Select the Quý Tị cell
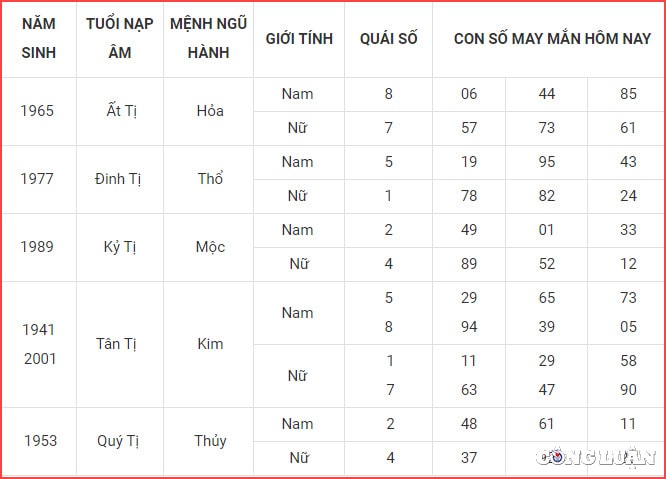The width and height of the screenshot is (666, 479). coord(118,441)
